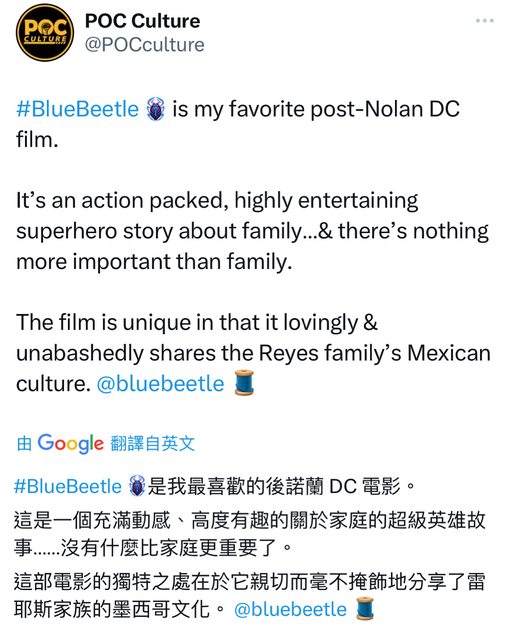Click the paragraph beginning 'The film is unique'

tap(253, 353)
